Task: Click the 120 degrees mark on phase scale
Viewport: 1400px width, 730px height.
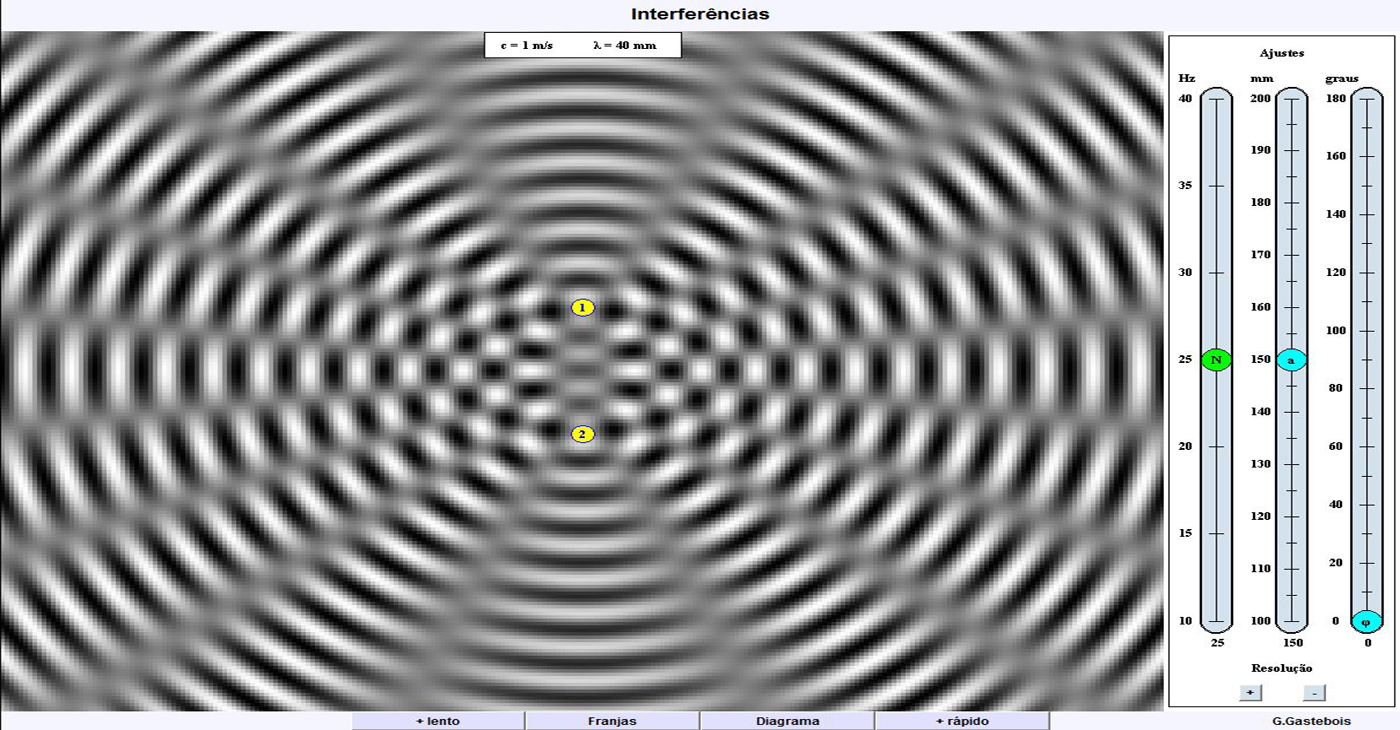Action: 1335,272
